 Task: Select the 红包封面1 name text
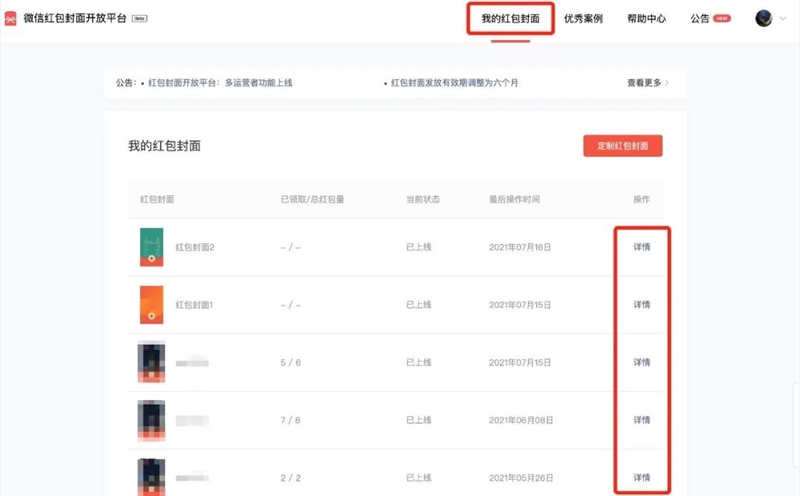(x=194, y=305)
